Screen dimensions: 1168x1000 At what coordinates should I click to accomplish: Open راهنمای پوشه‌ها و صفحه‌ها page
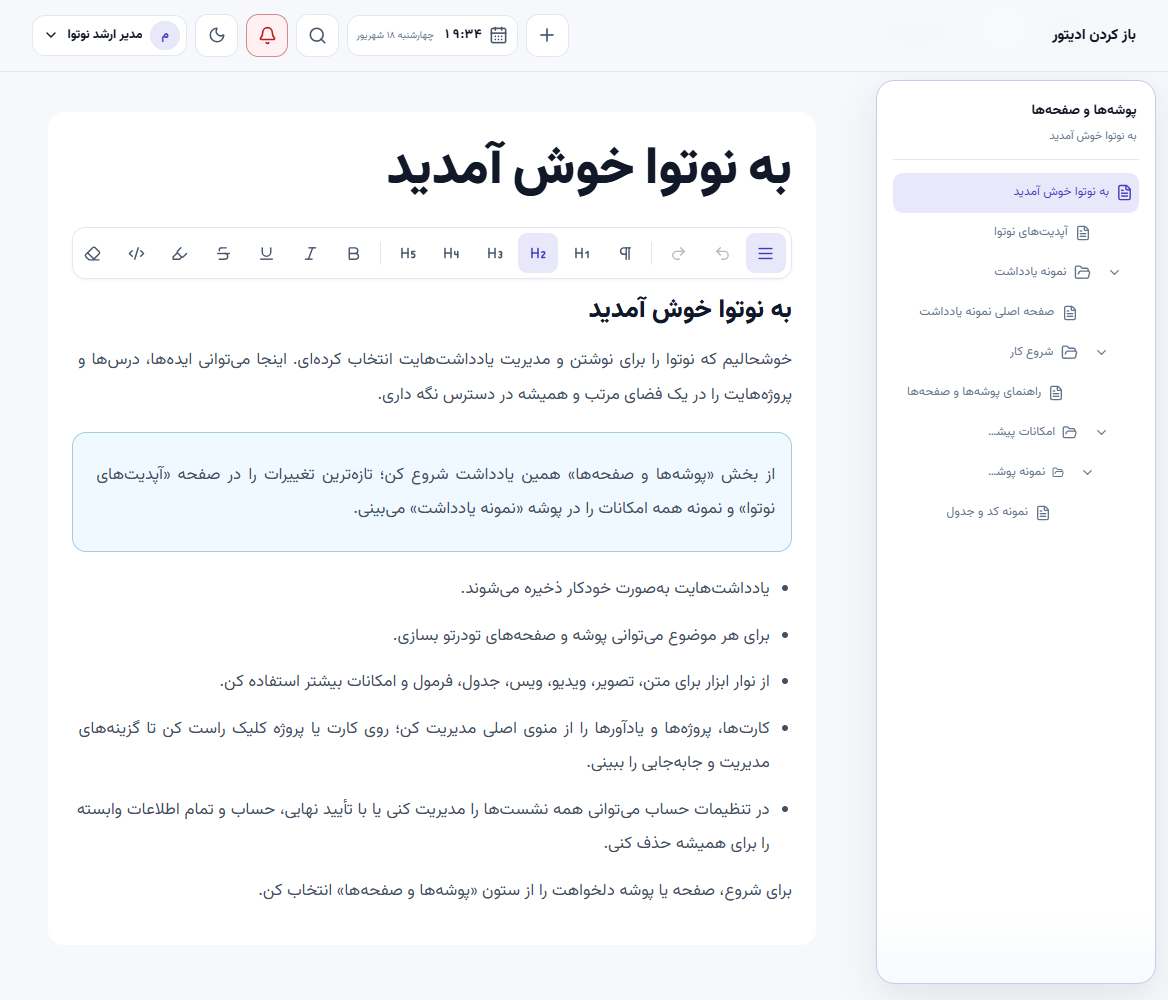(x=974, y=392)
